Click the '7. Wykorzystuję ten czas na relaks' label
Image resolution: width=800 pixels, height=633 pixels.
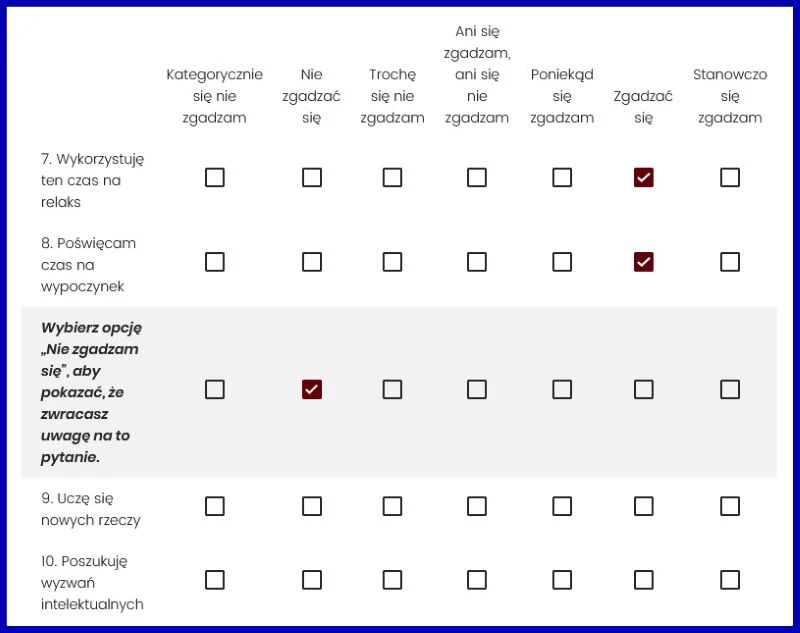coord(92,180)
